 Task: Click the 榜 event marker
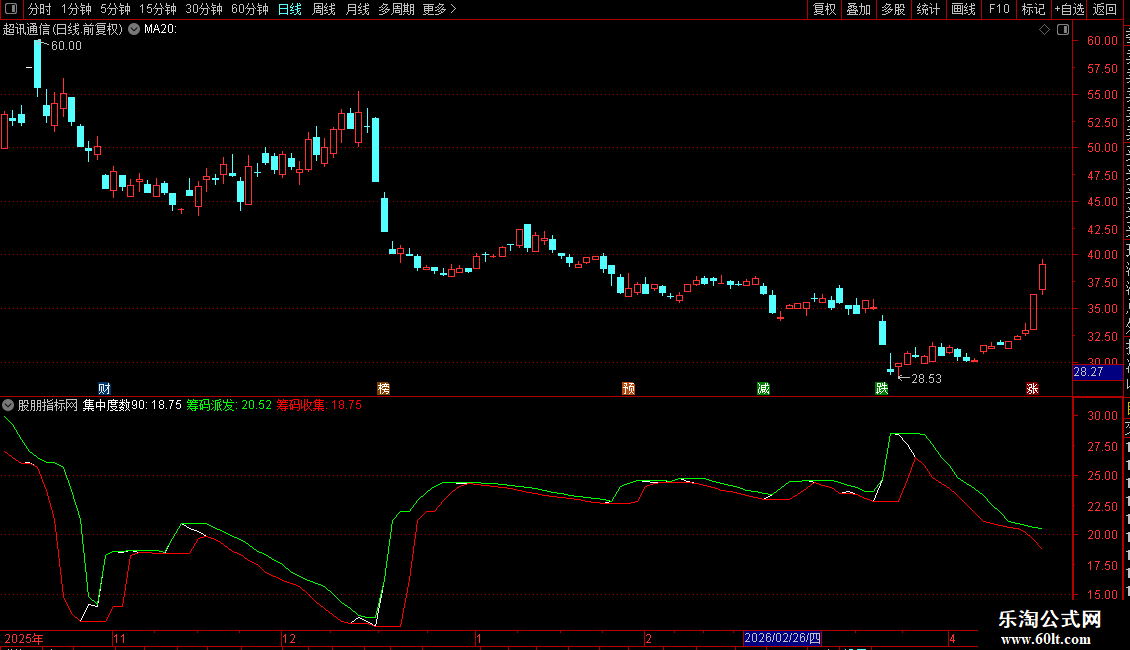pyautogui.click(x=383, y=388)
